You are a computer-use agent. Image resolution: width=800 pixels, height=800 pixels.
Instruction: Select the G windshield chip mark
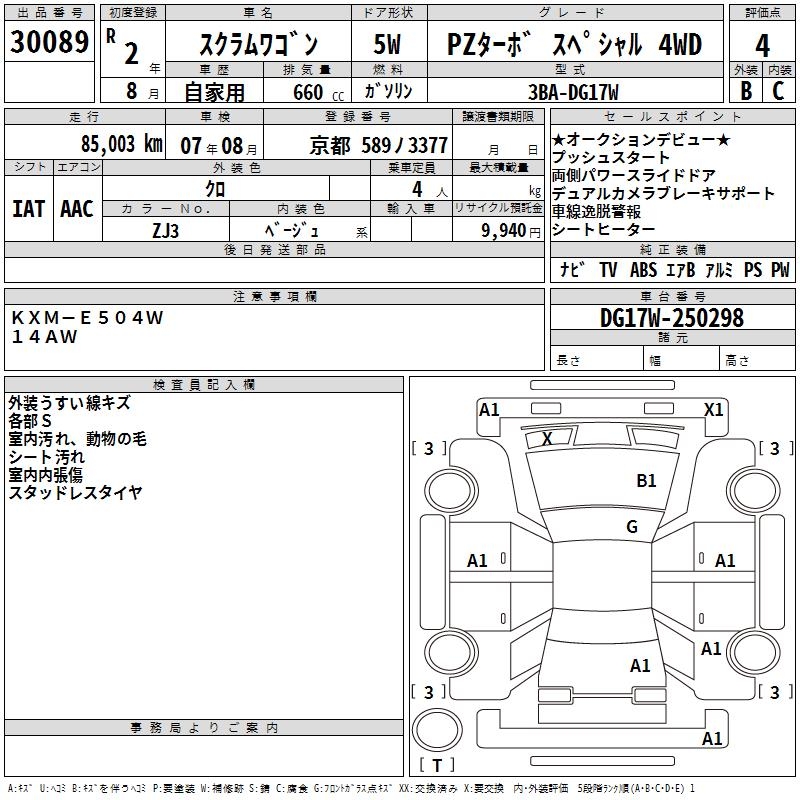point(632,527)
